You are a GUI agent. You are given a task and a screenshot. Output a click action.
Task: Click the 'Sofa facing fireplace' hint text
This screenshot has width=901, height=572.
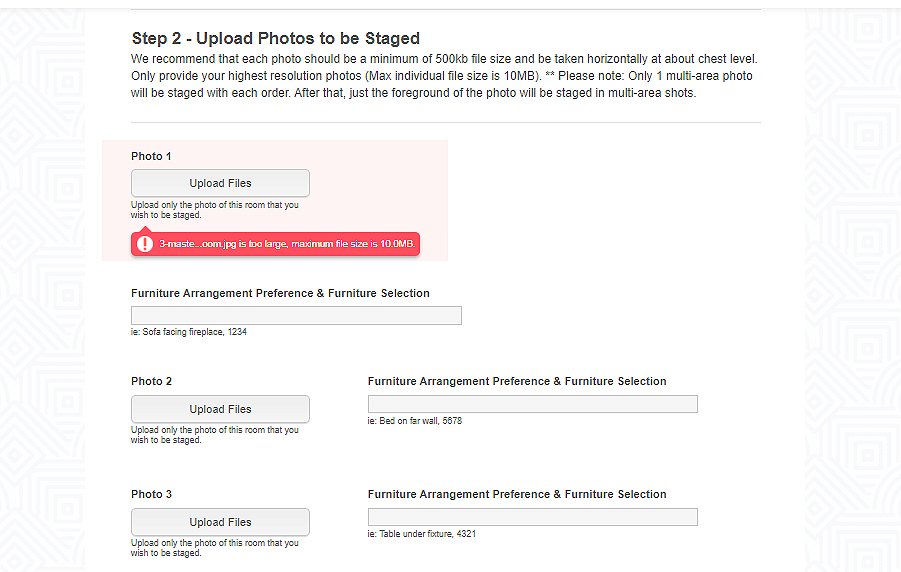click(188, 332)
